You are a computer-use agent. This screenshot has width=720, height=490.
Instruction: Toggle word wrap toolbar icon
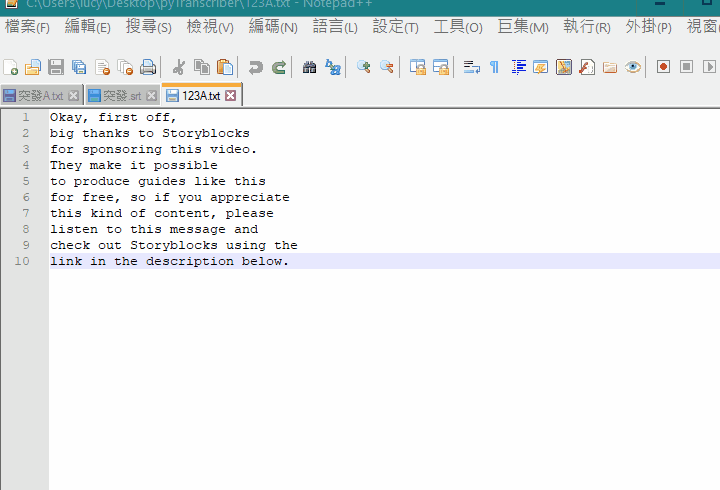[472, 68]
